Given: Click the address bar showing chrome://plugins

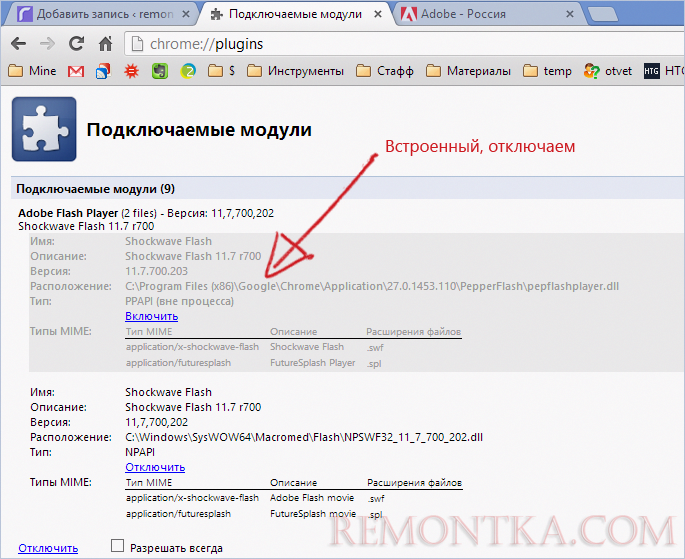Looking at the screenshot, I should (x=406, y=44).
